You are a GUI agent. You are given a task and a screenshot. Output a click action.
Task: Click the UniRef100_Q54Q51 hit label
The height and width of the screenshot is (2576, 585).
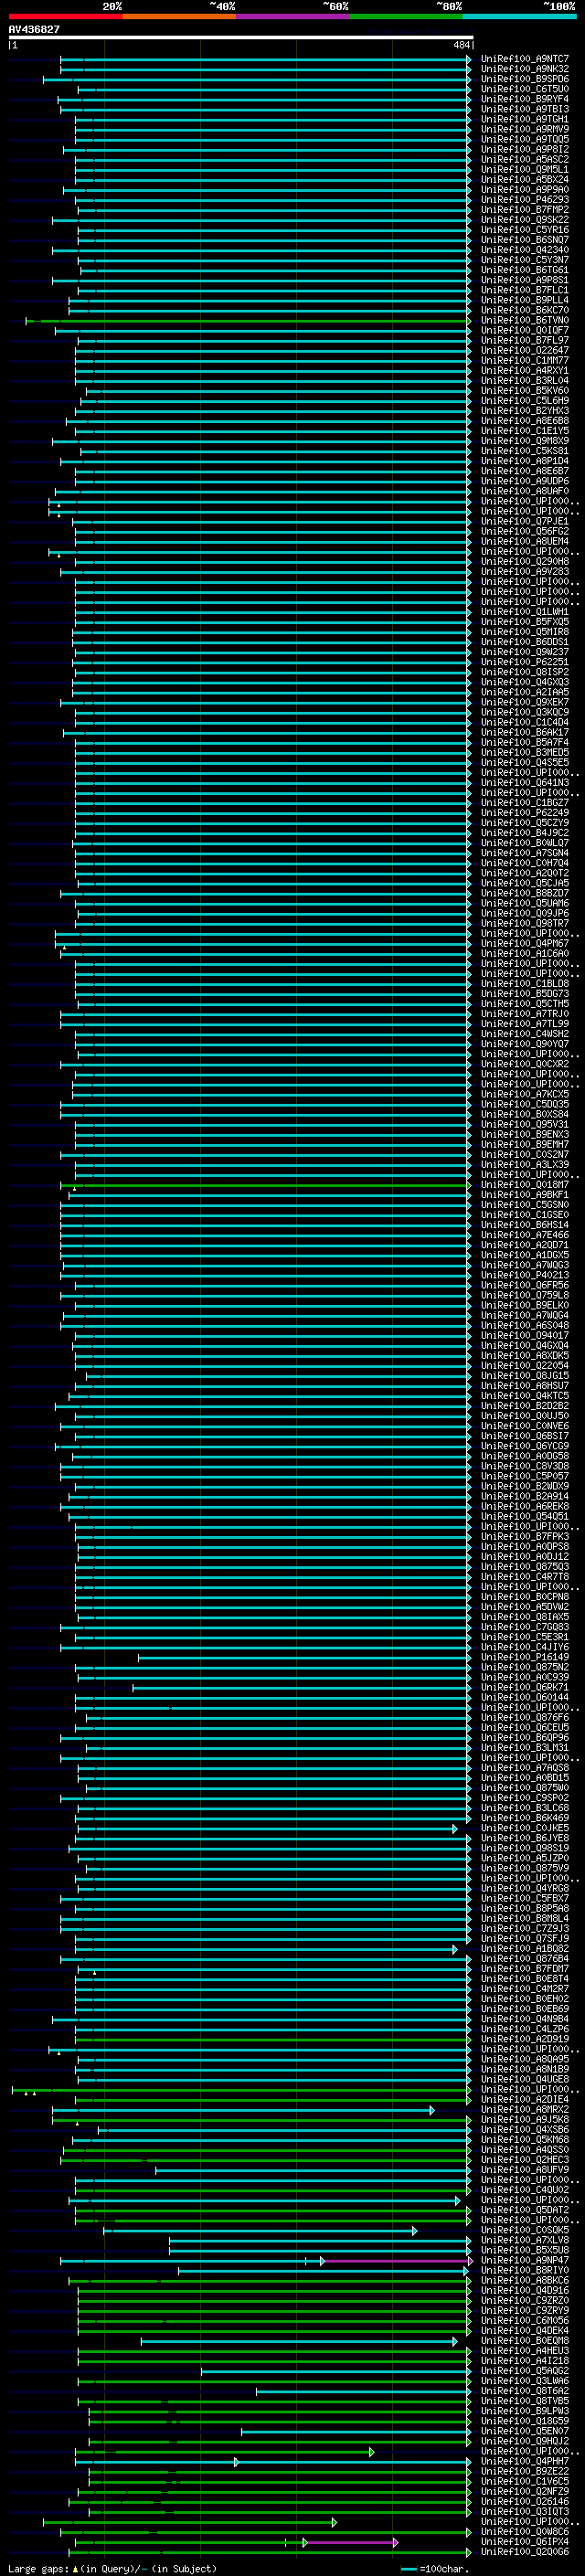click(524, 1517)
